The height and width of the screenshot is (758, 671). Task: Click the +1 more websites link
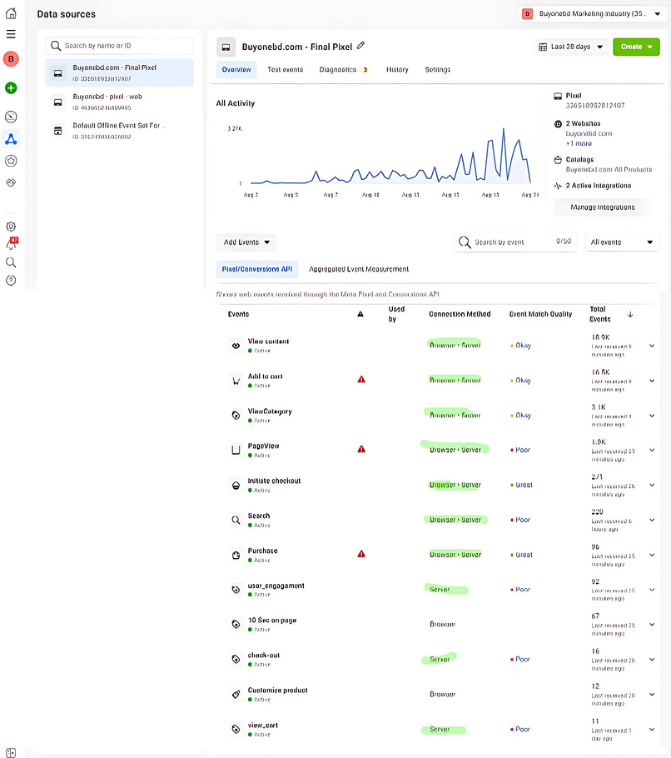pyautogui.click(x=579, y=144)
